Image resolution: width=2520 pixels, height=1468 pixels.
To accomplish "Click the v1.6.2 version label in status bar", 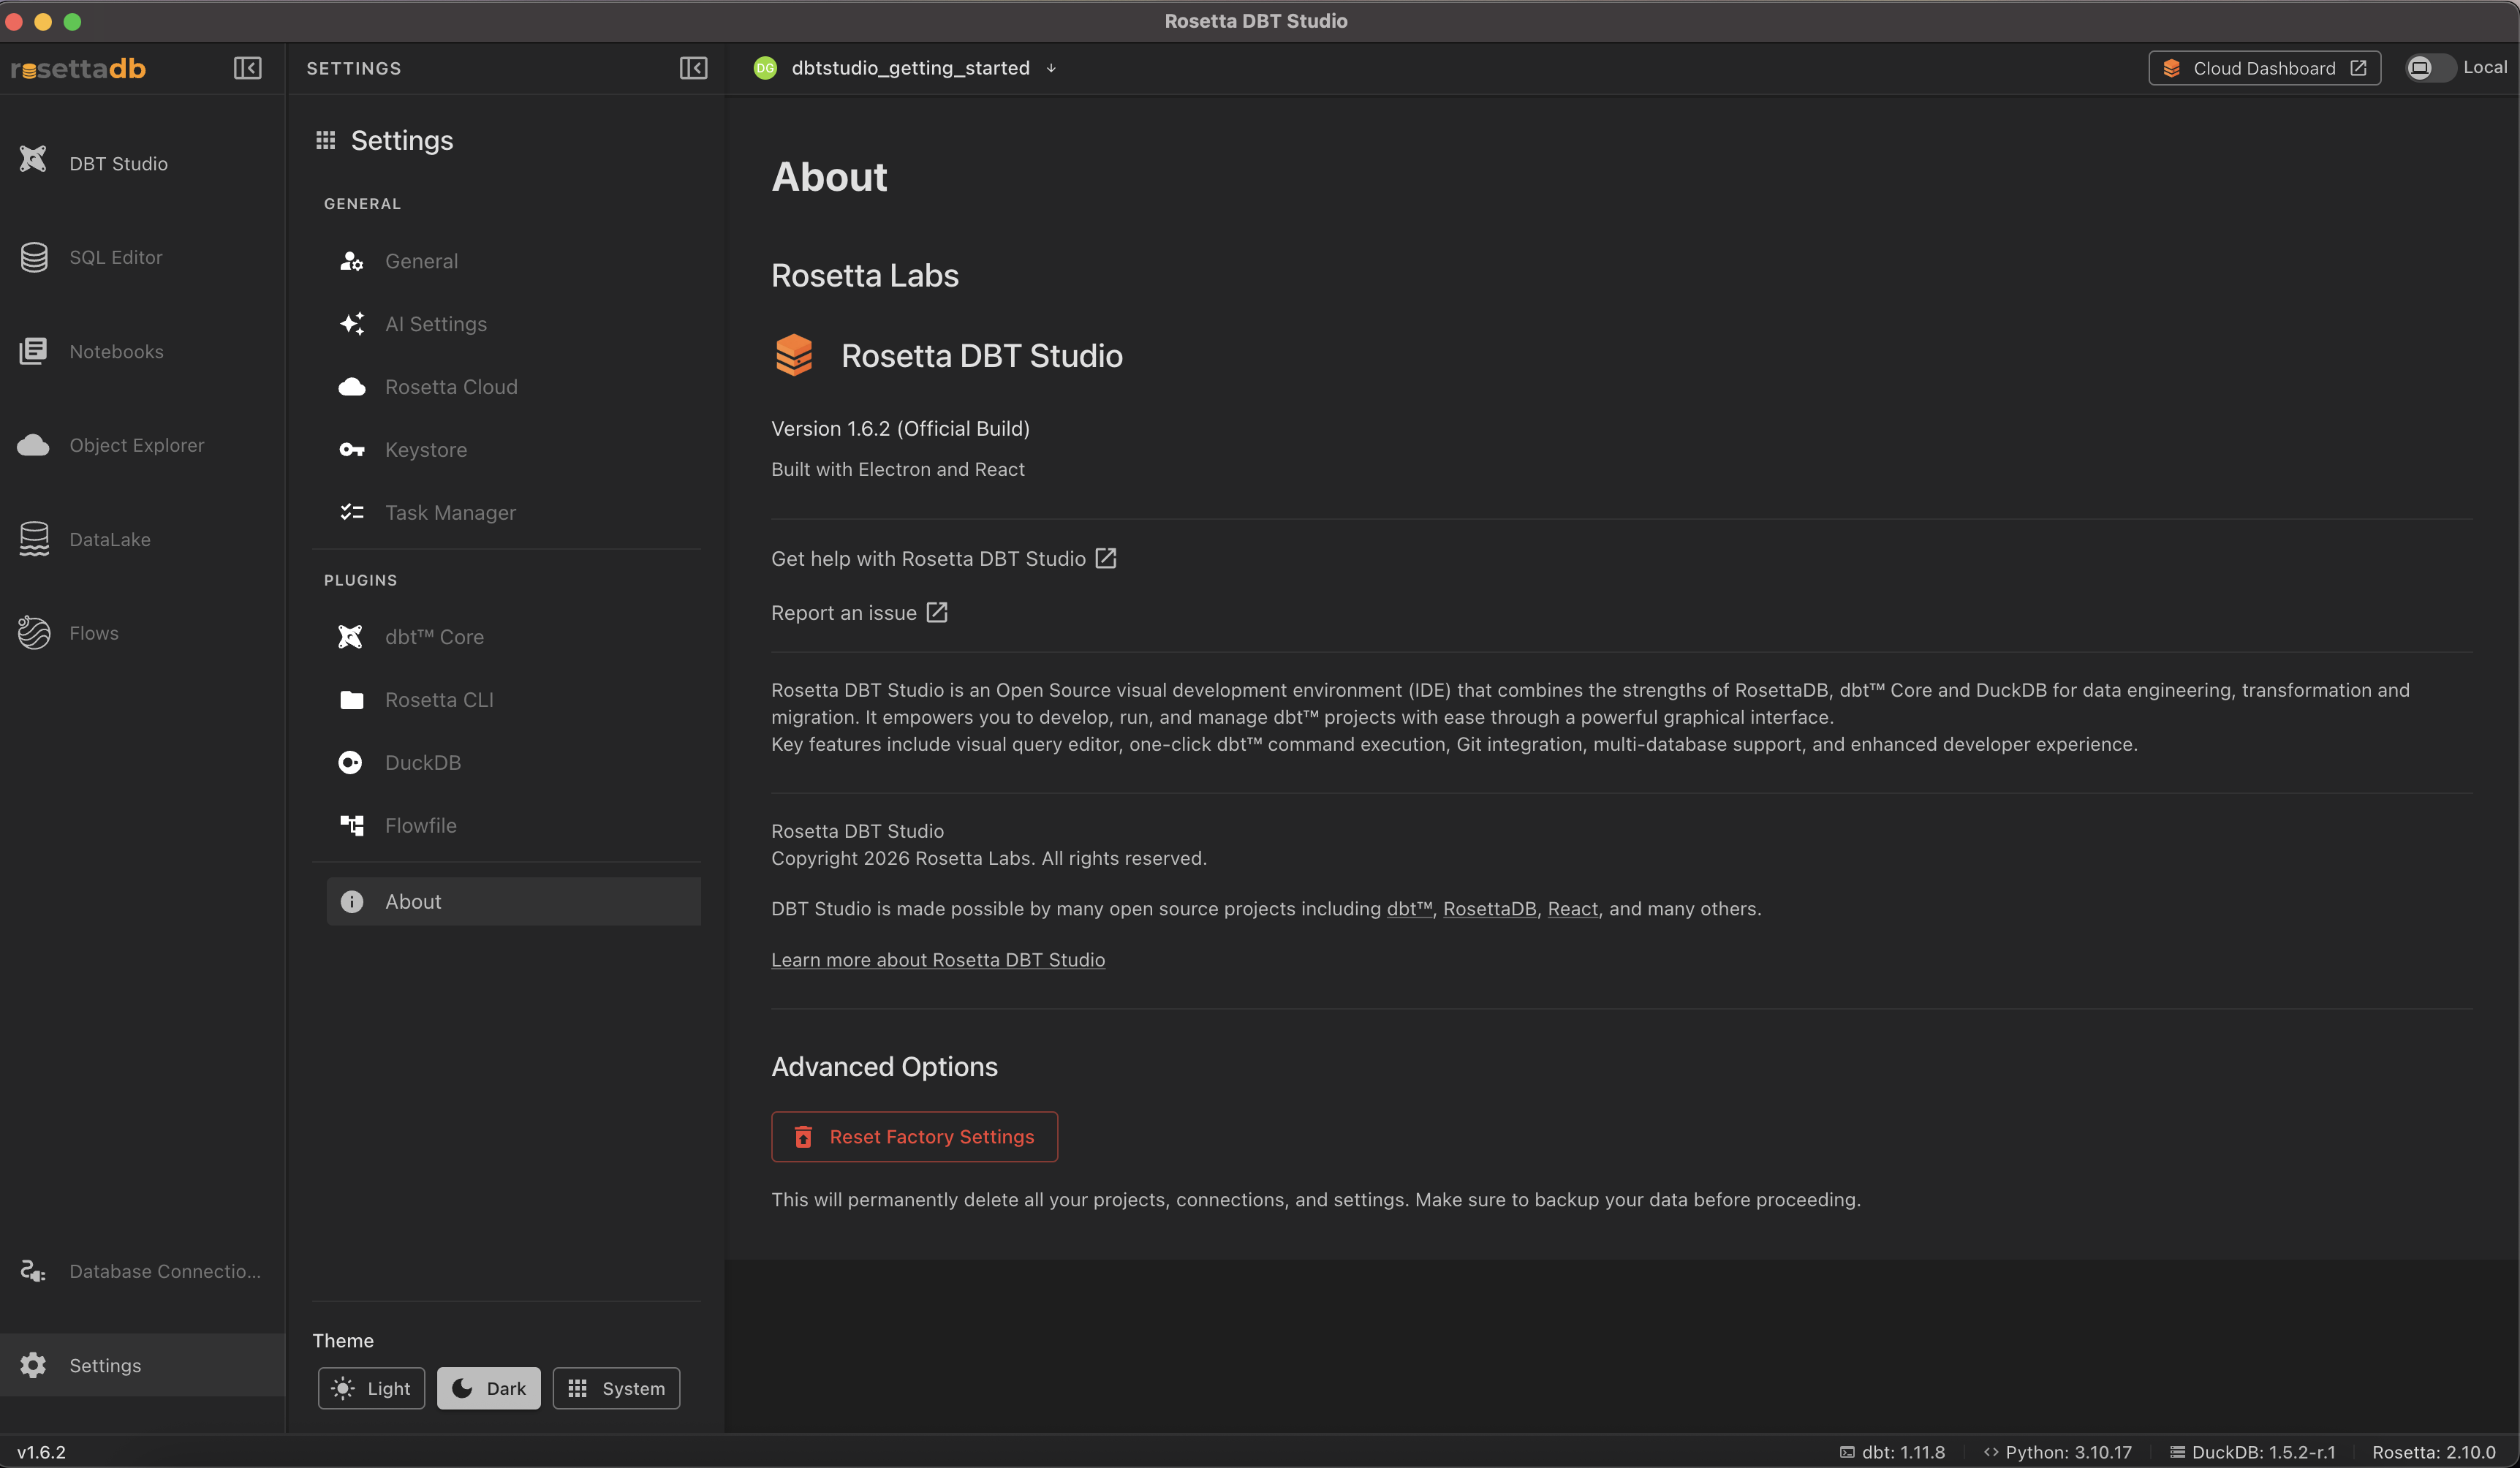I will 41,1452.
